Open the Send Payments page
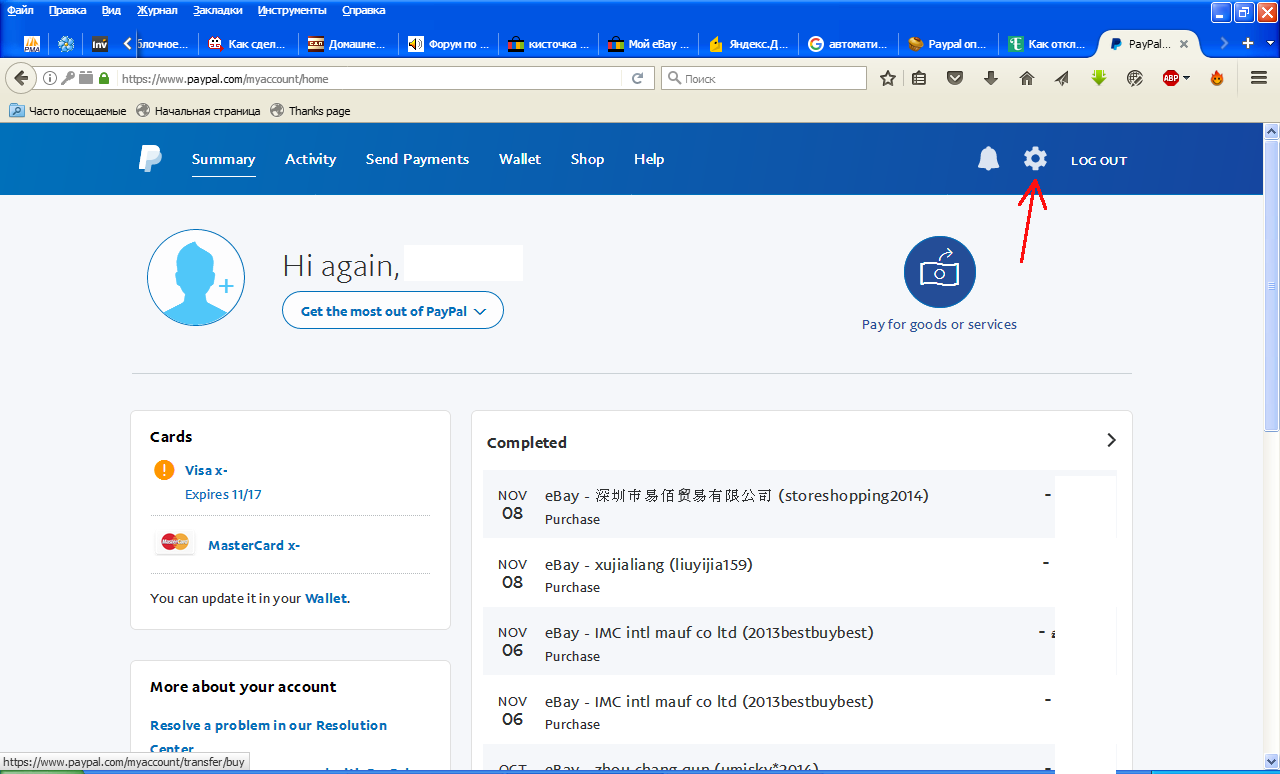This screenshot has width=1280, height=774. point(417,159)
